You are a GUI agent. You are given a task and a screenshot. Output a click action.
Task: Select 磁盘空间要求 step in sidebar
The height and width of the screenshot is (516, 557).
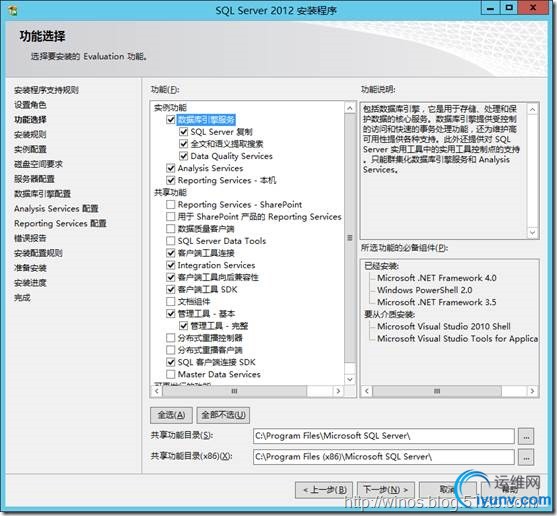pyautogui.click(x=38, y=164)
